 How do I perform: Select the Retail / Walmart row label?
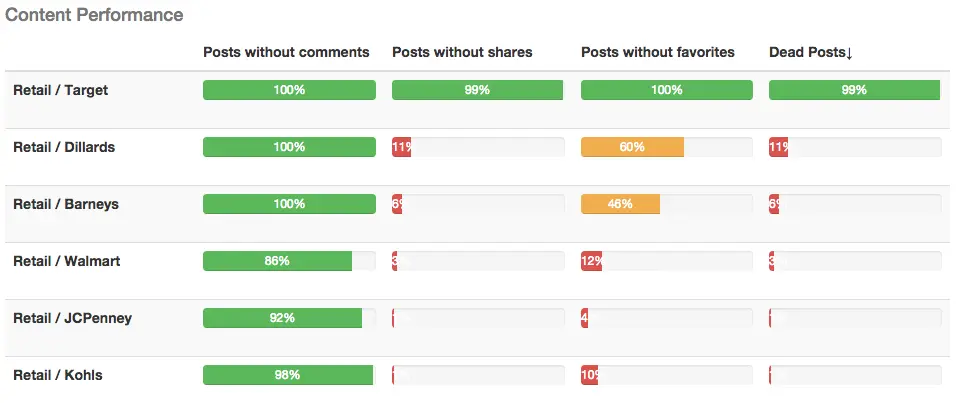66,261
